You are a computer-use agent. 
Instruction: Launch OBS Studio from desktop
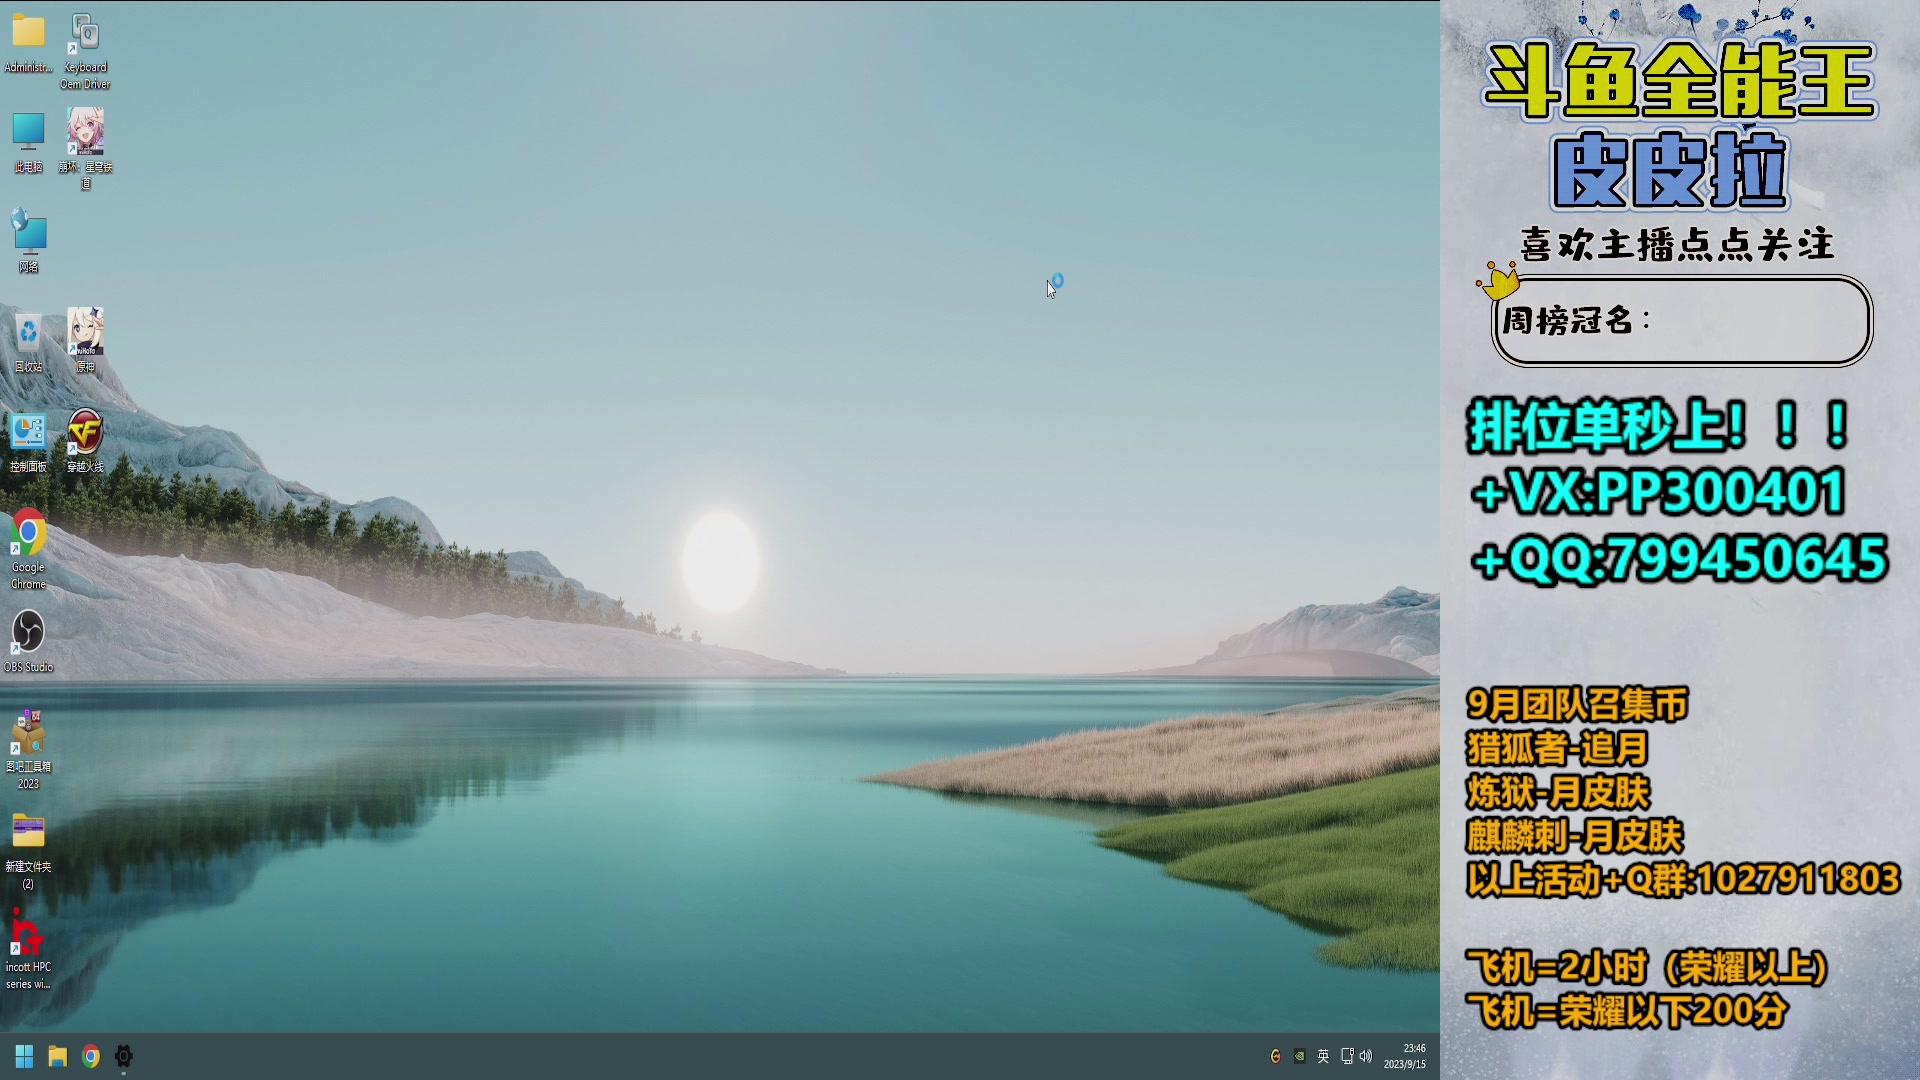[x=28, y=632]
